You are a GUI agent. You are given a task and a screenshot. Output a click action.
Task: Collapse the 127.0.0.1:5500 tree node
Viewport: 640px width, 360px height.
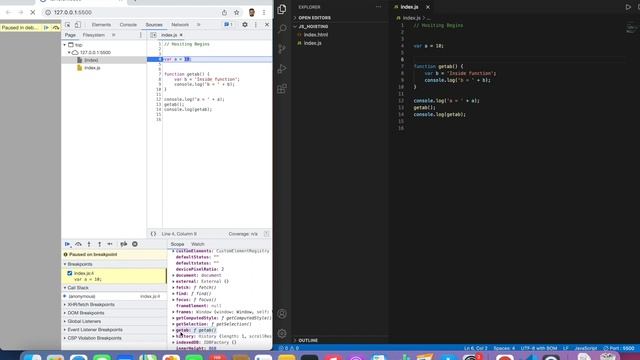(69, 53)
